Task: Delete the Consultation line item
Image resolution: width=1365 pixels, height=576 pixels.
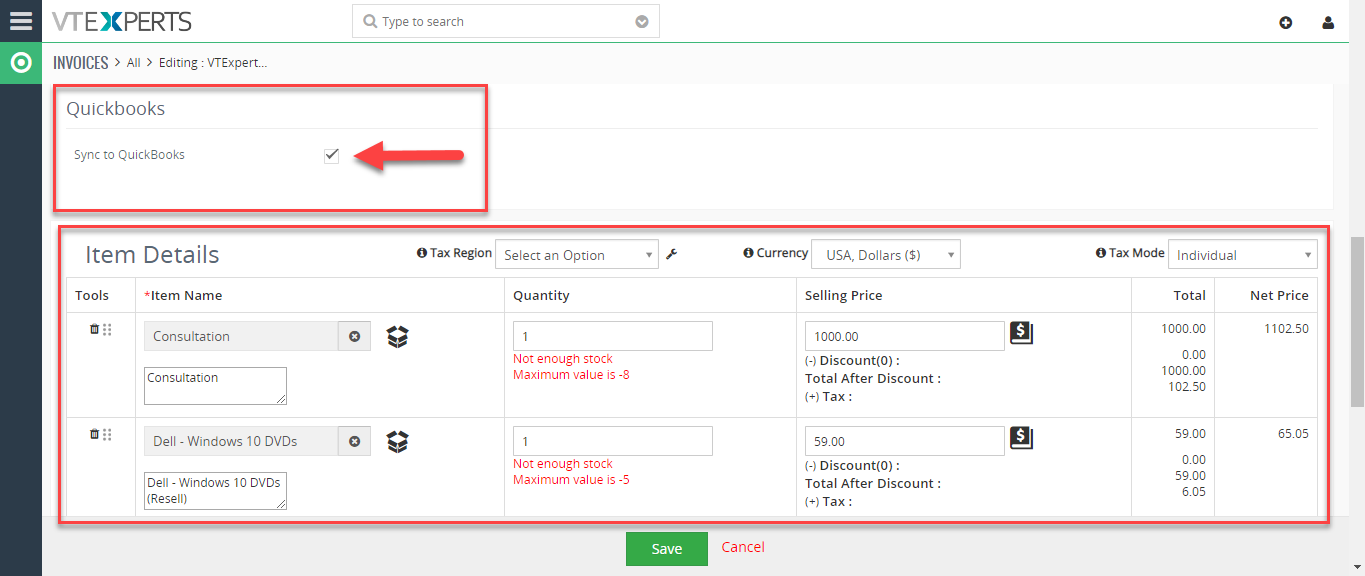Action: pos(95,329)
